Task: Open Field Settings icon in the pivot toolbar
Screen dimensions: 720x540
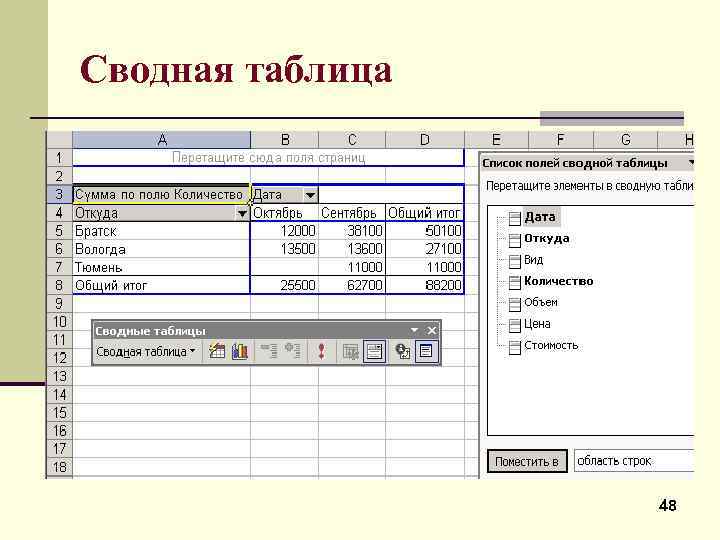Action: pyautogui.click(x=403, y=351)
